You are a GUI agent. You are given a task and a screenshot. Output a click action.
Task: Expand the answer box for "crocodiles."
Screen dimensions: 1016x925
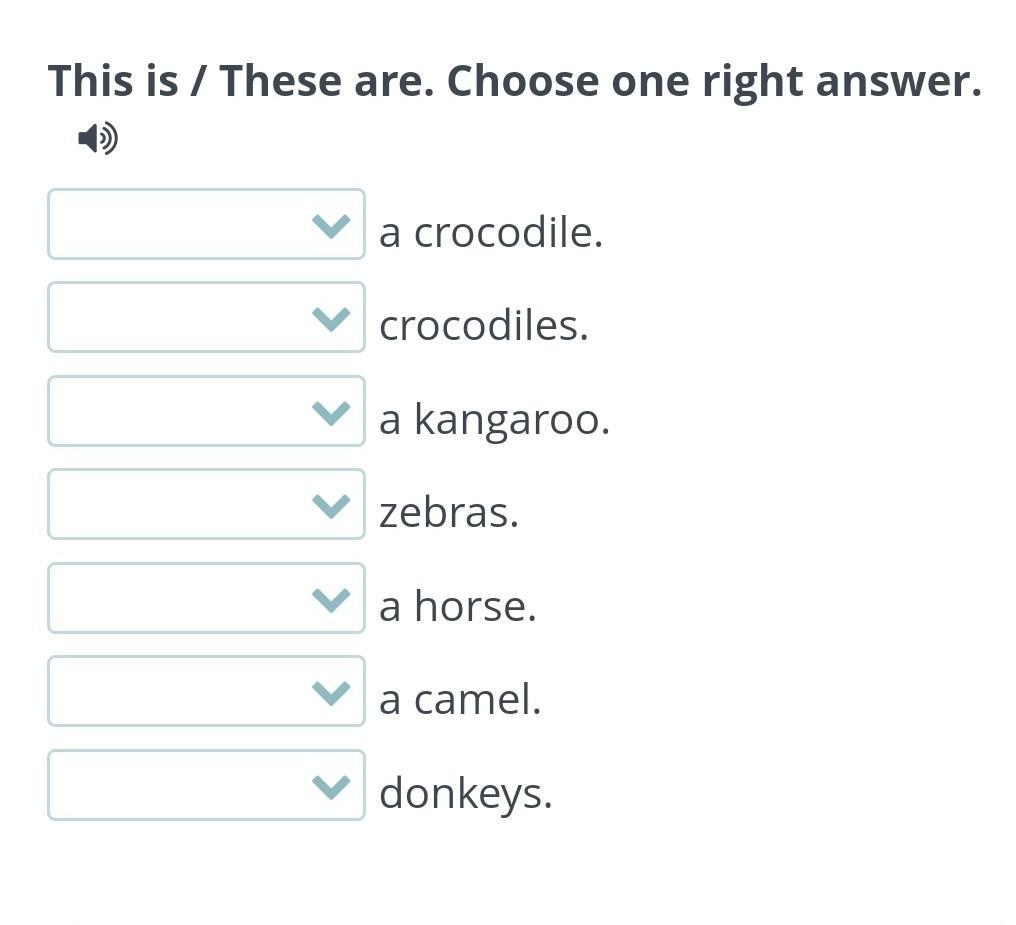point(206,318)
